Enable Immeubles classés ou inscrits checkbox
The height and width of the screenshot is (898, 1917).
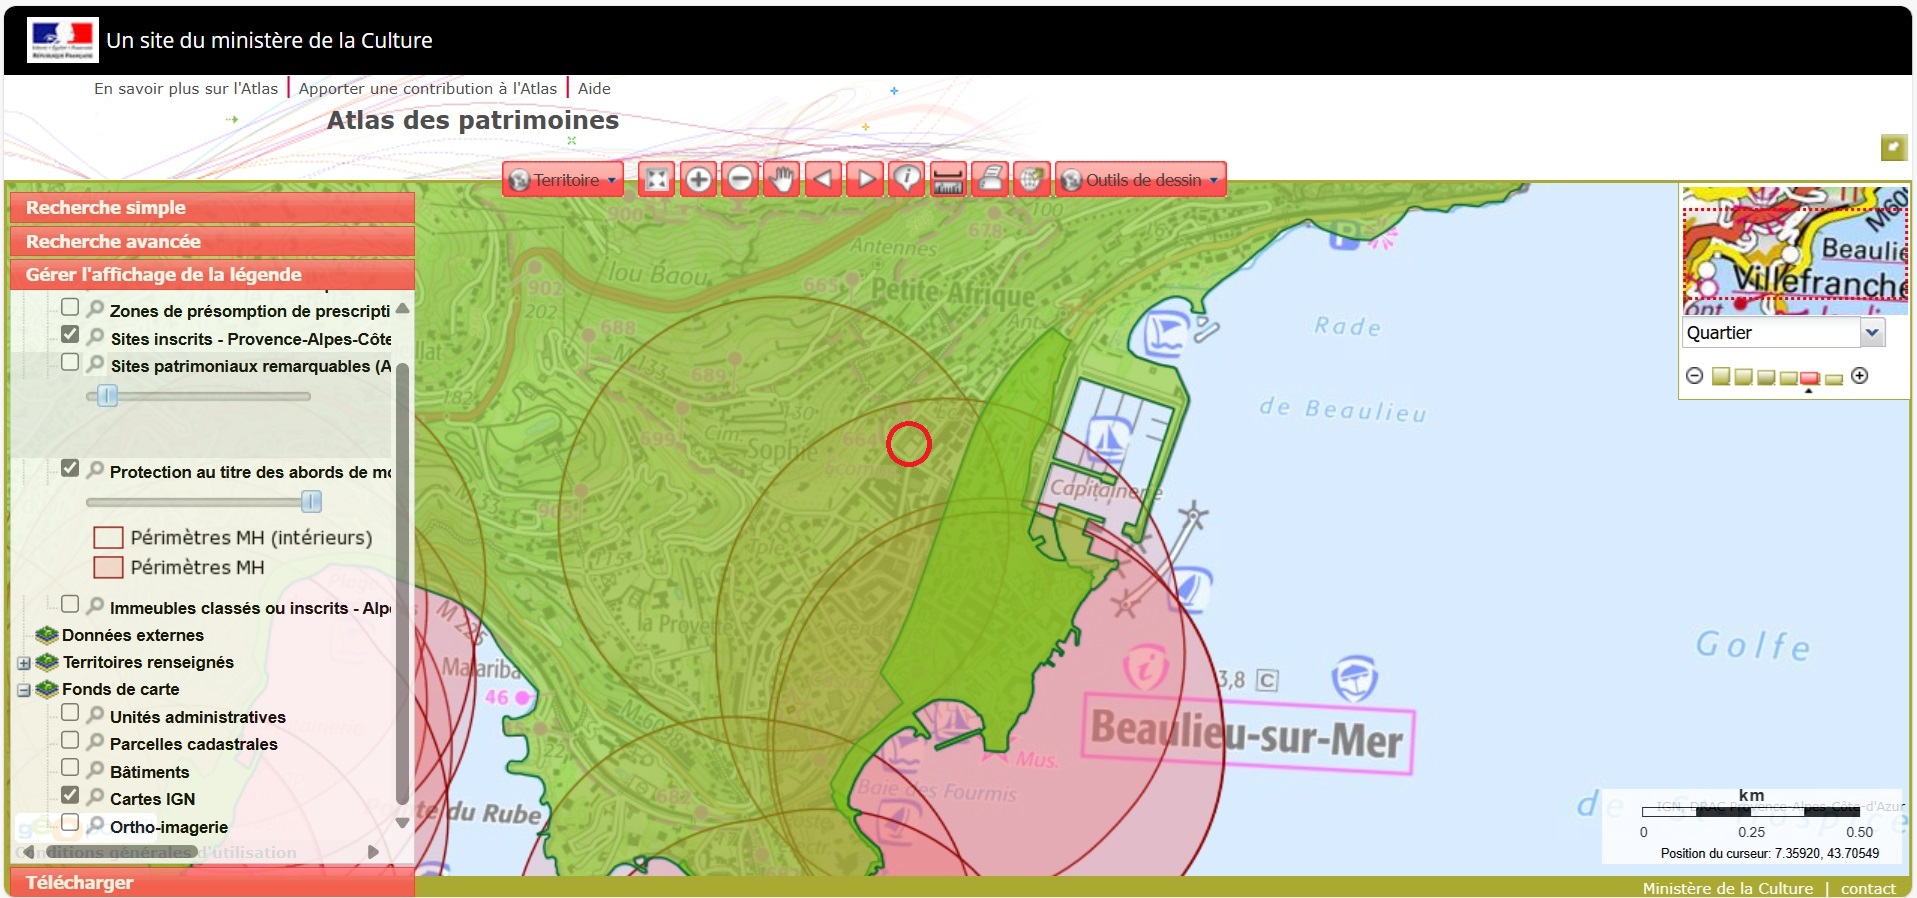(x=70, y=604)
